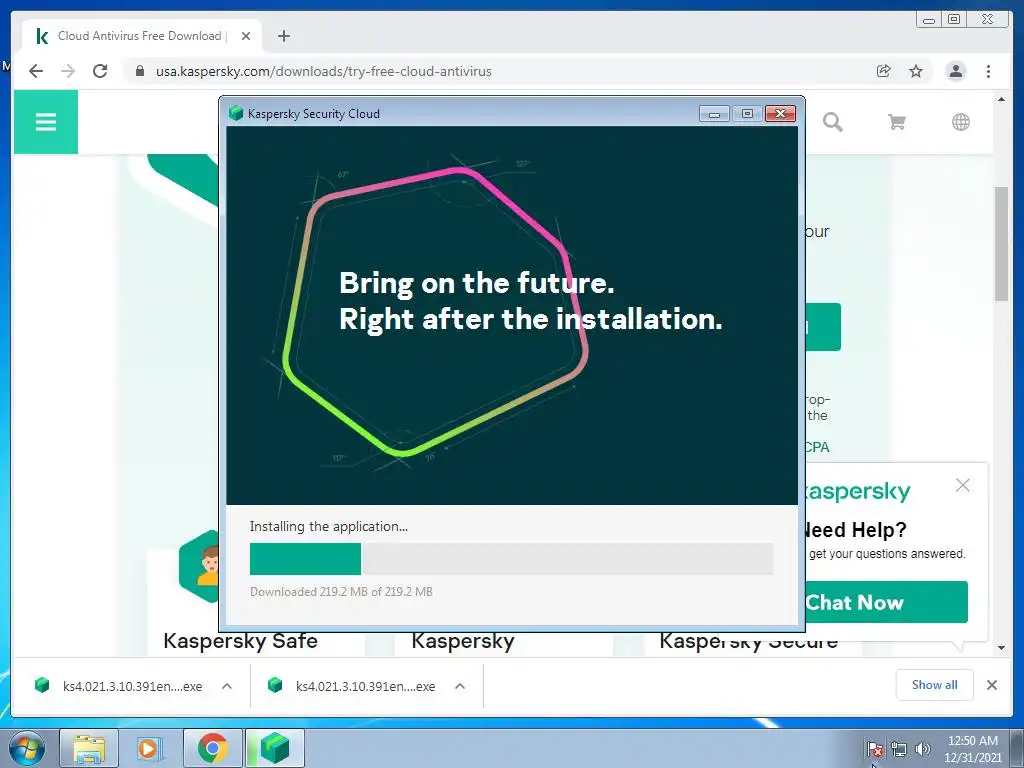Image resolution: width=1024 pixels, height=768 pixels.
Task: Go back with Chrome's back arrow
Action: pos(36,71)
